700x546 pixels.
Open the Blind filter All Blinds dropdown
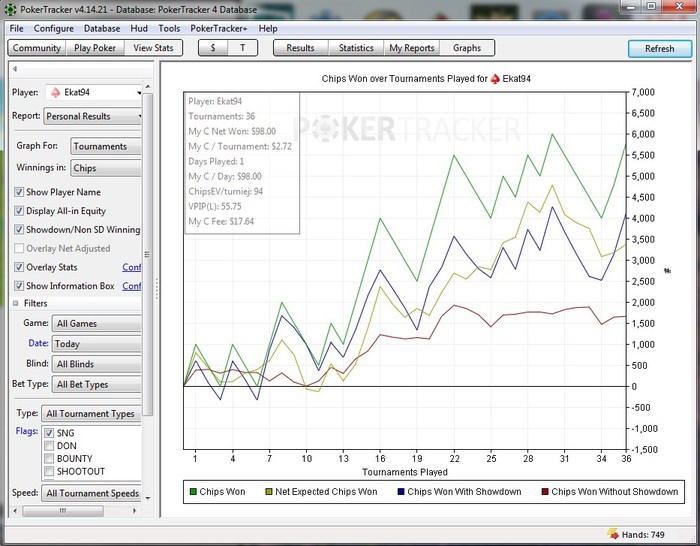tap(96, 364)
